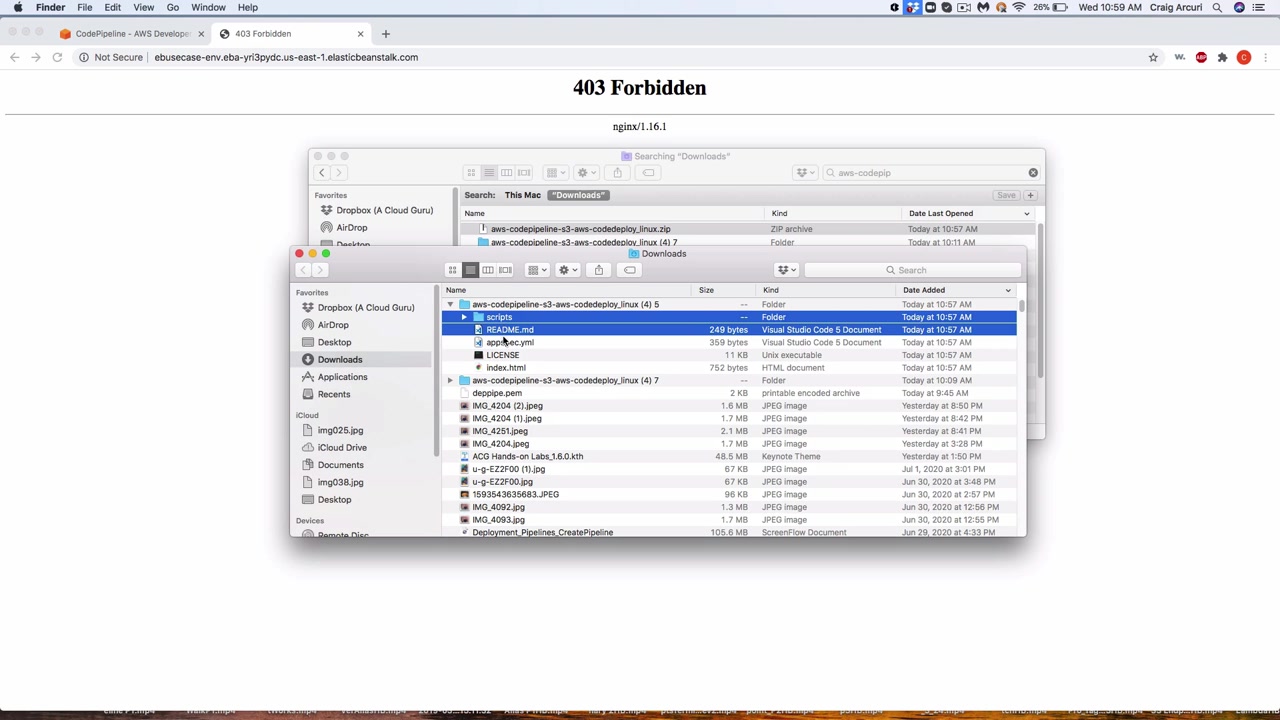Open the Action gear dropdown in Downloads window
This screenshot has height=720, width=1280.
pyautogui.click(x=568, y=270)
